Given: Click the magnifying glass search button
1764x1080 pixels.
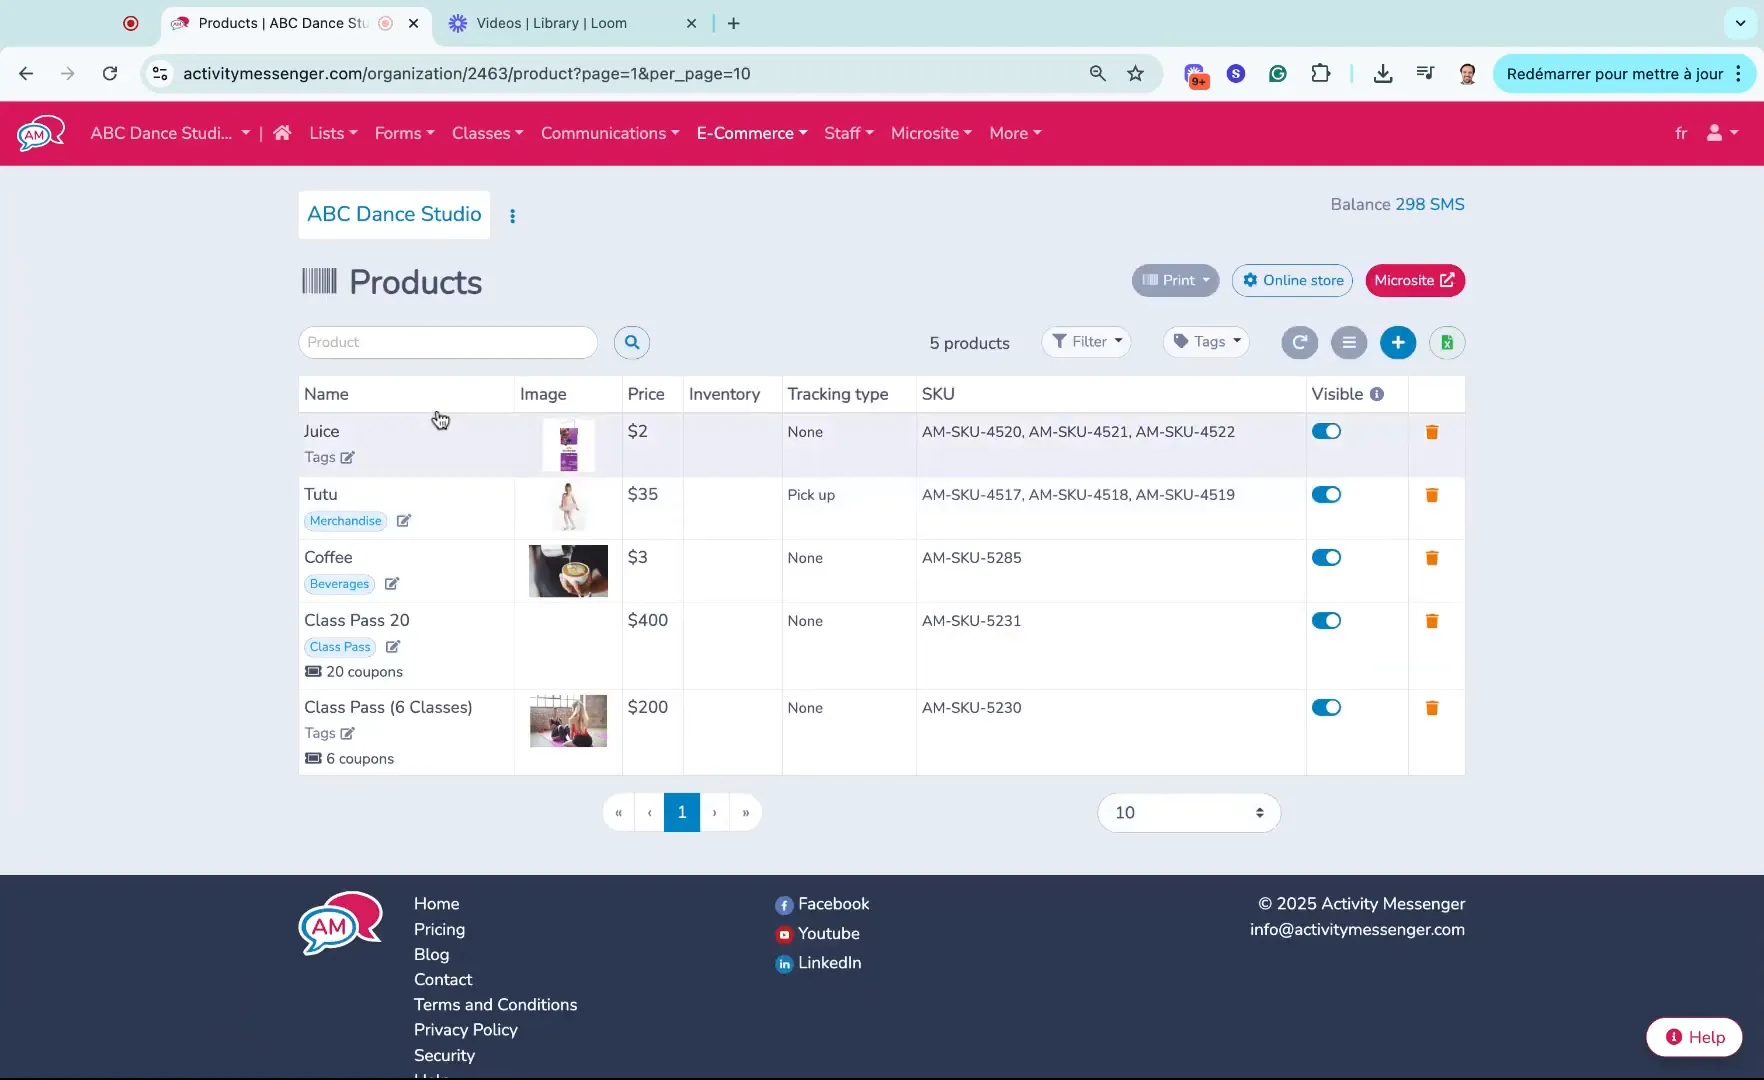Looking at the screenshot, I should tap(631, 342).
